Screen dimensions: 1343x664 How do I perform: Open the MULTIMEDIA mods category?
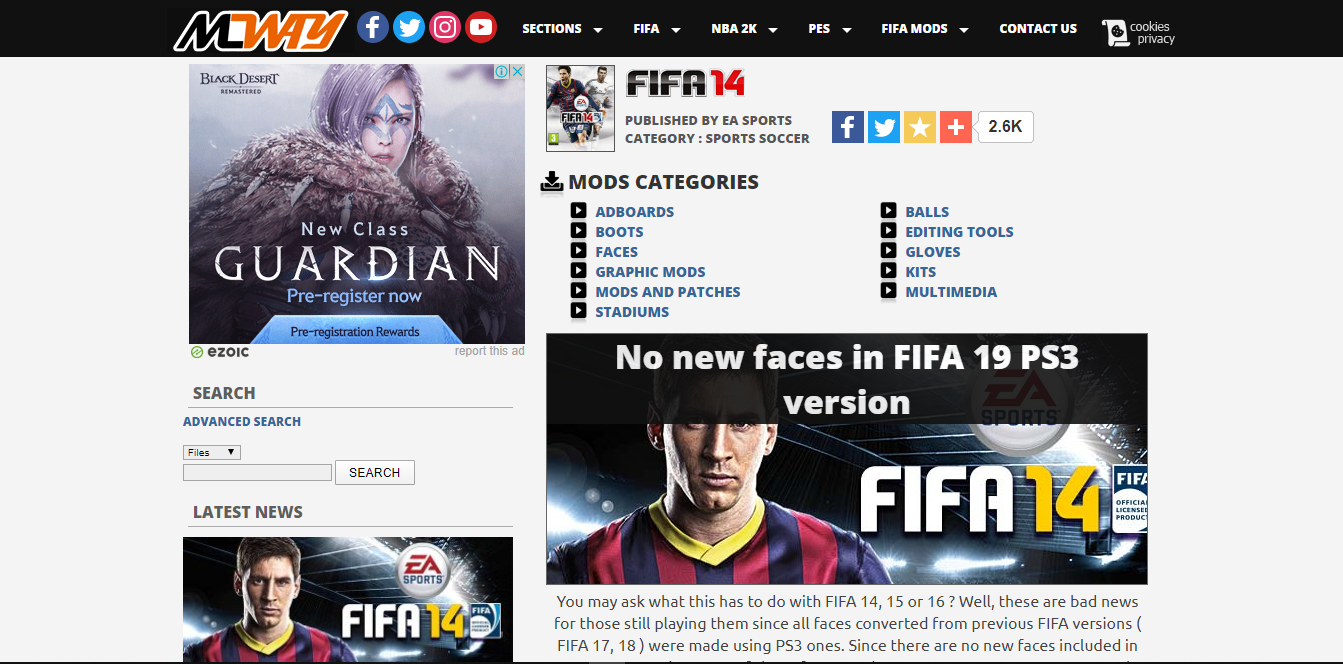click(x=951, y=292)
